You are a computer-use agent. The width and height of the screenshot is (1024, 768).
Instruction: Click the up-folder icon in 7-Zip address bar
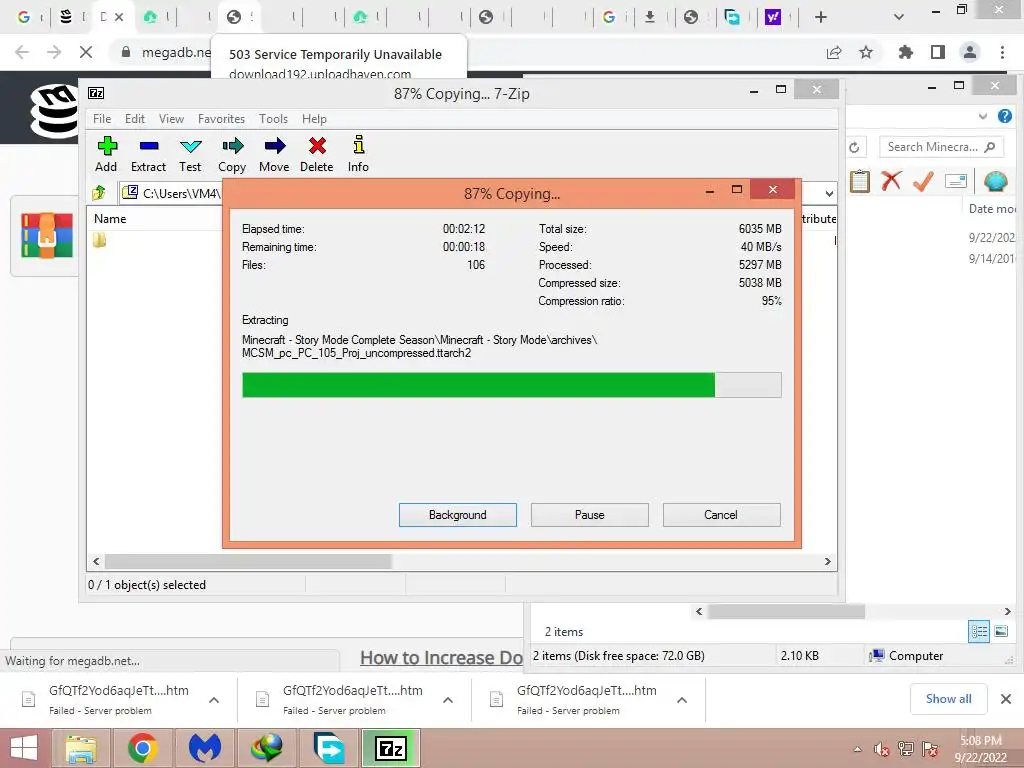point(99,193)
